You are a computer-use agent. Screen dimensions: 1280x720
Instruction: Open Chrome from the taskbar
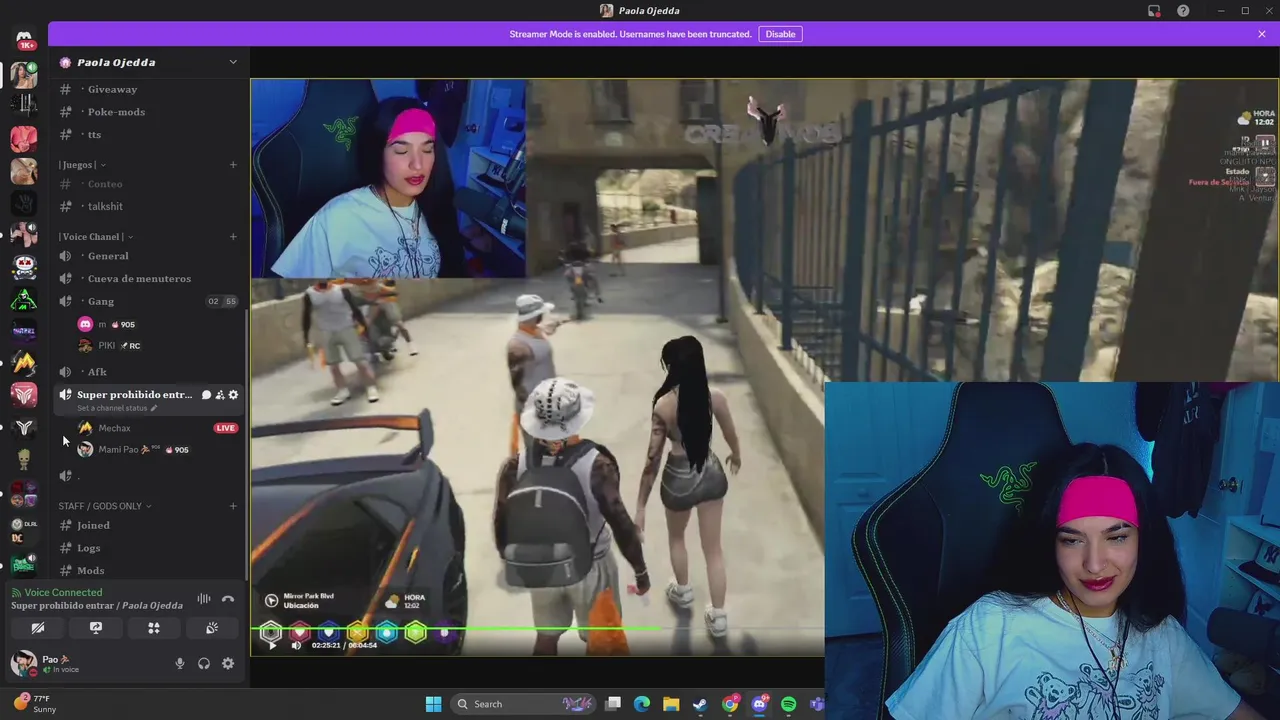coord(730,704)
